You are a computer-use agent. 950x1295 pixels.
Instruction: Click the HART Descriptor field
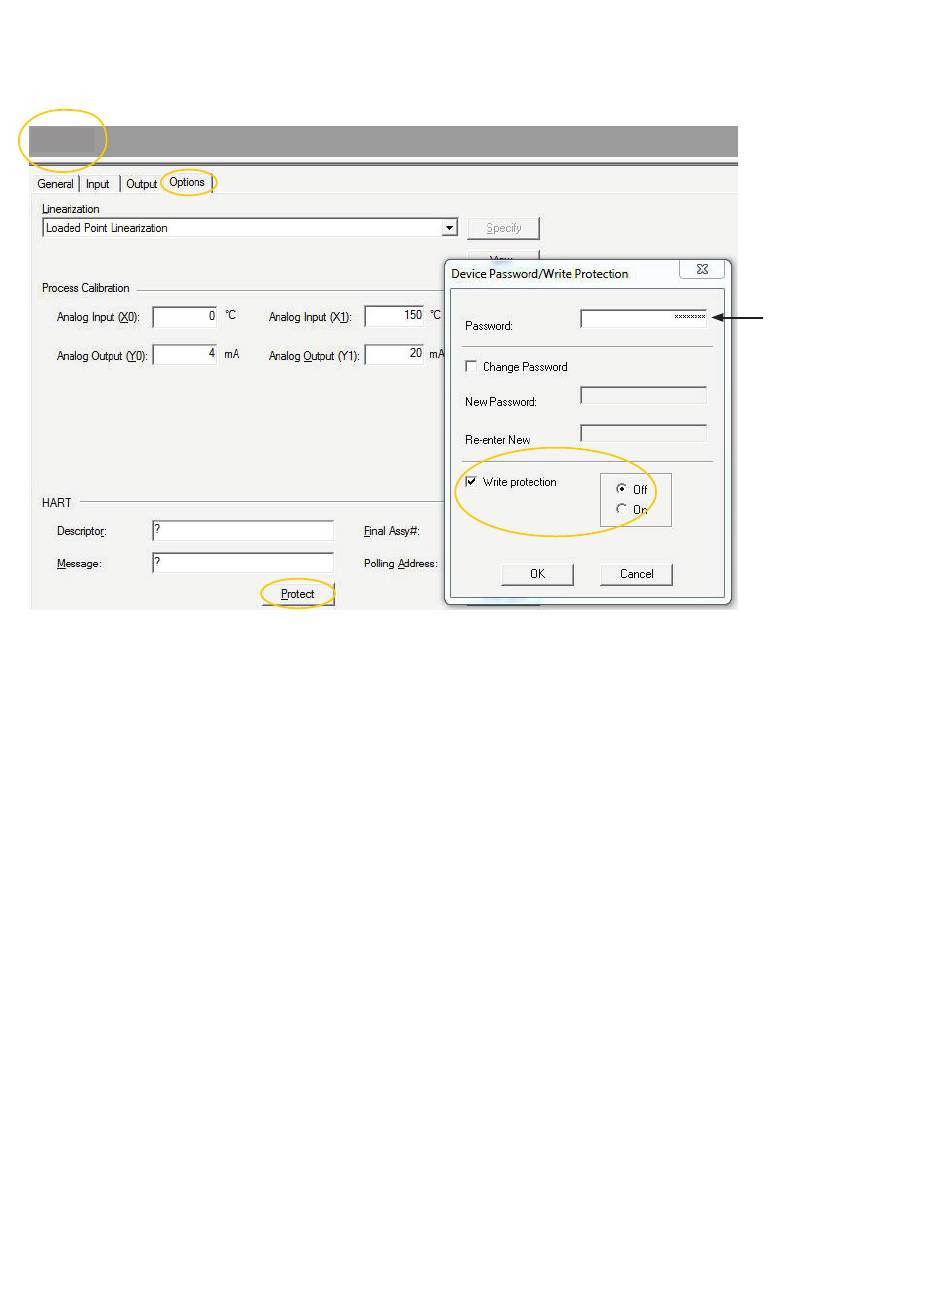(243, 530)
